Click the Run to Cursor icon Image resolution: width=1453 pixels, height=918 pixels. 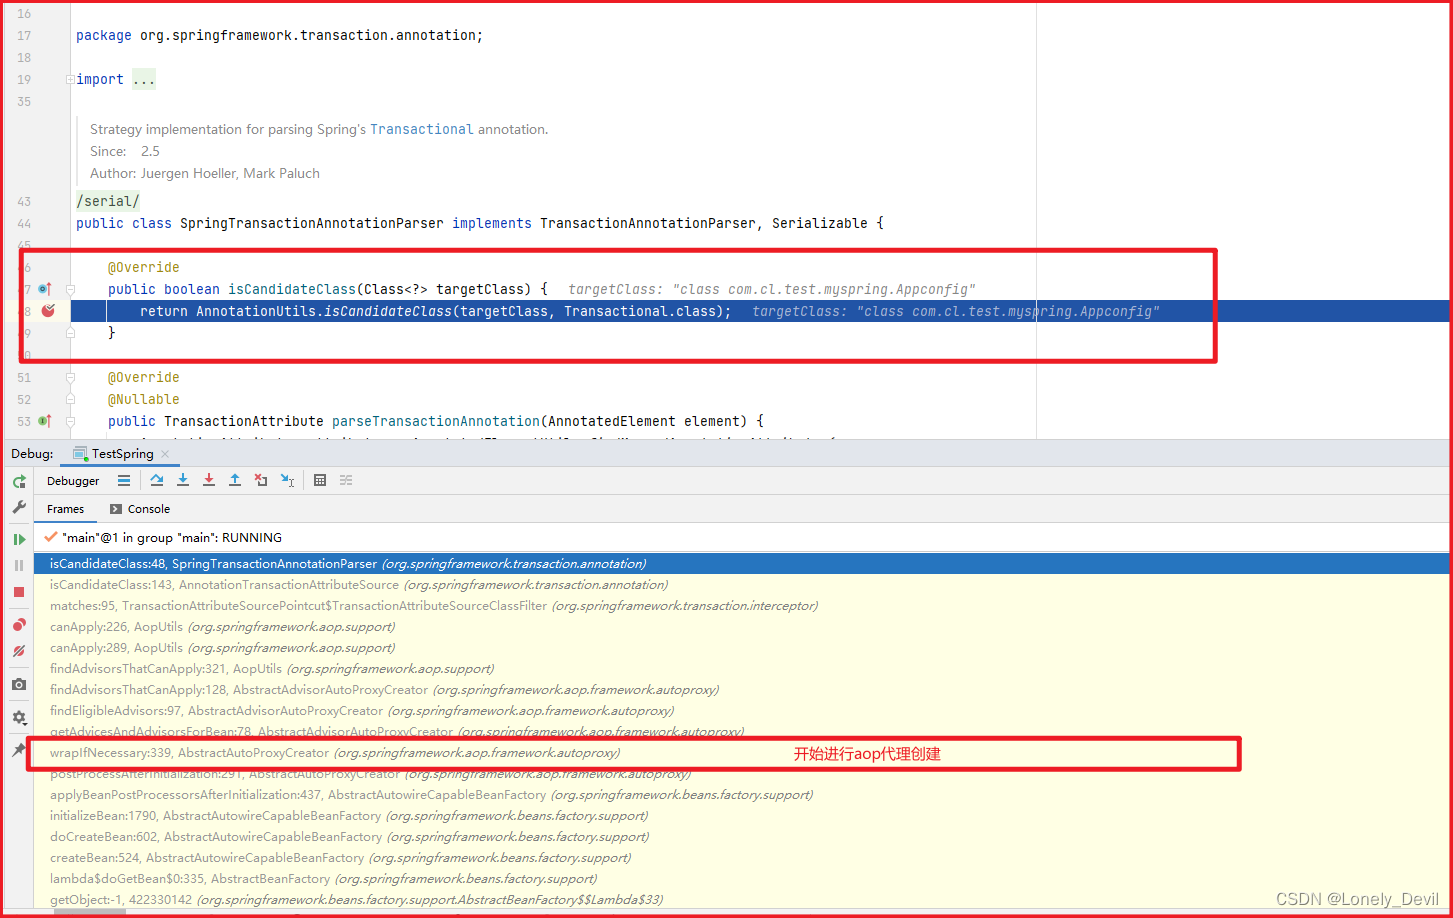pos(287,481)
